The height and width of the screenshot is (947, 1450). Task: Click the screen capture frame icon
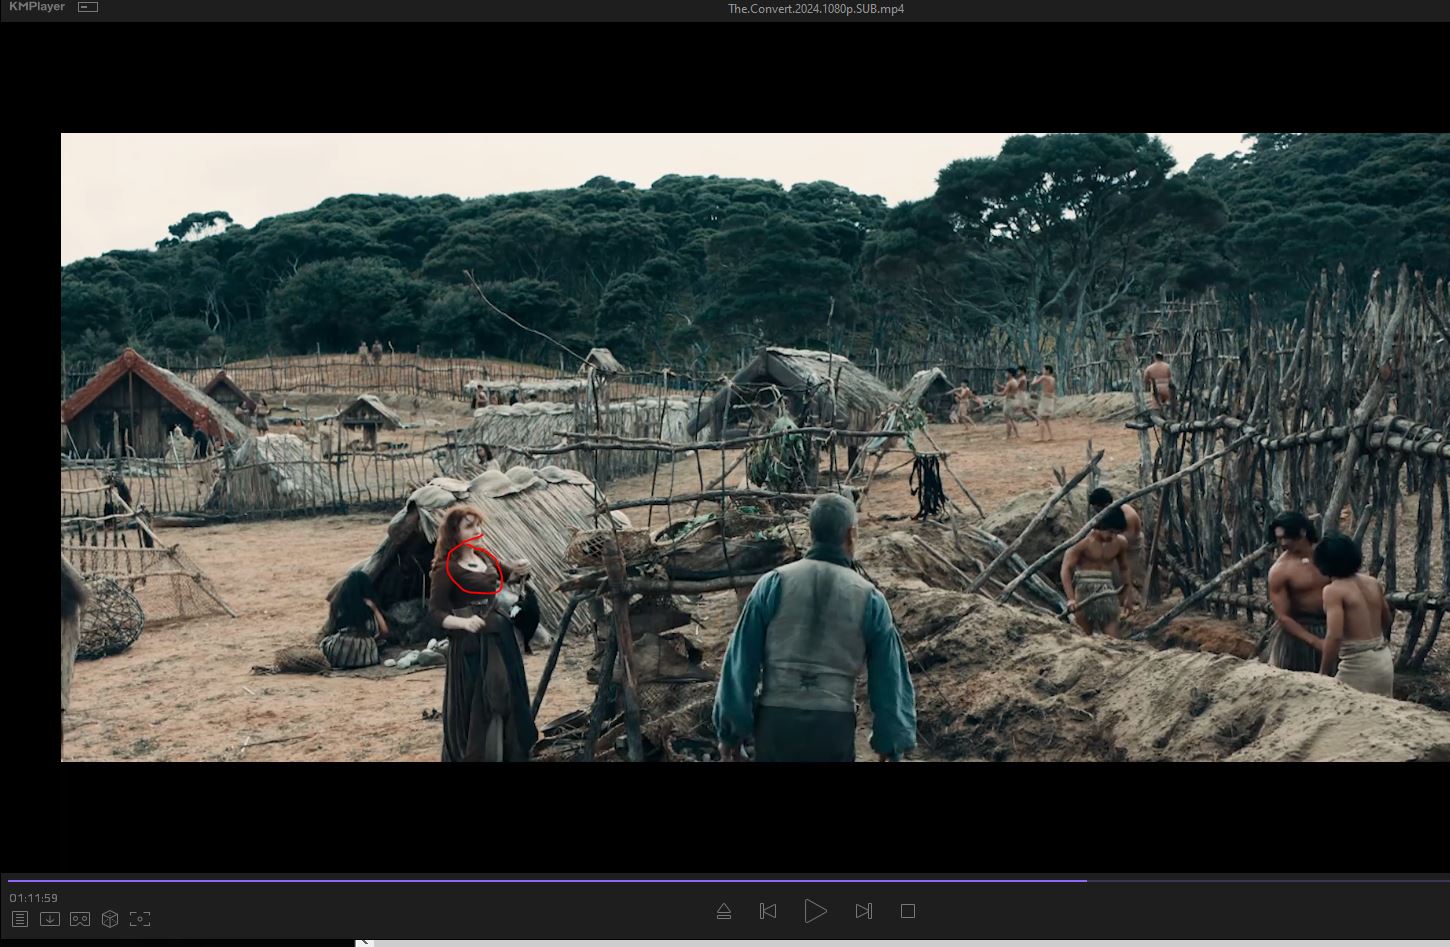pos(140,918)
